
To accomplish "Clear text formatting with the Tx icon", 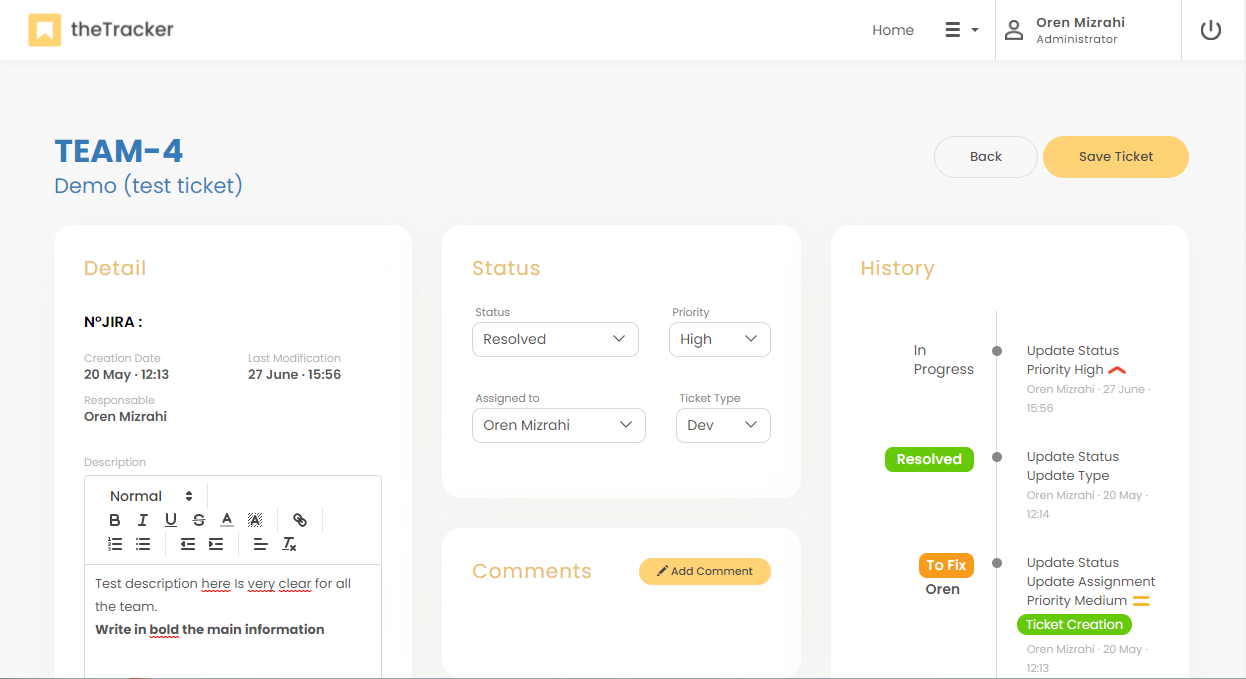I will [289, 544].
